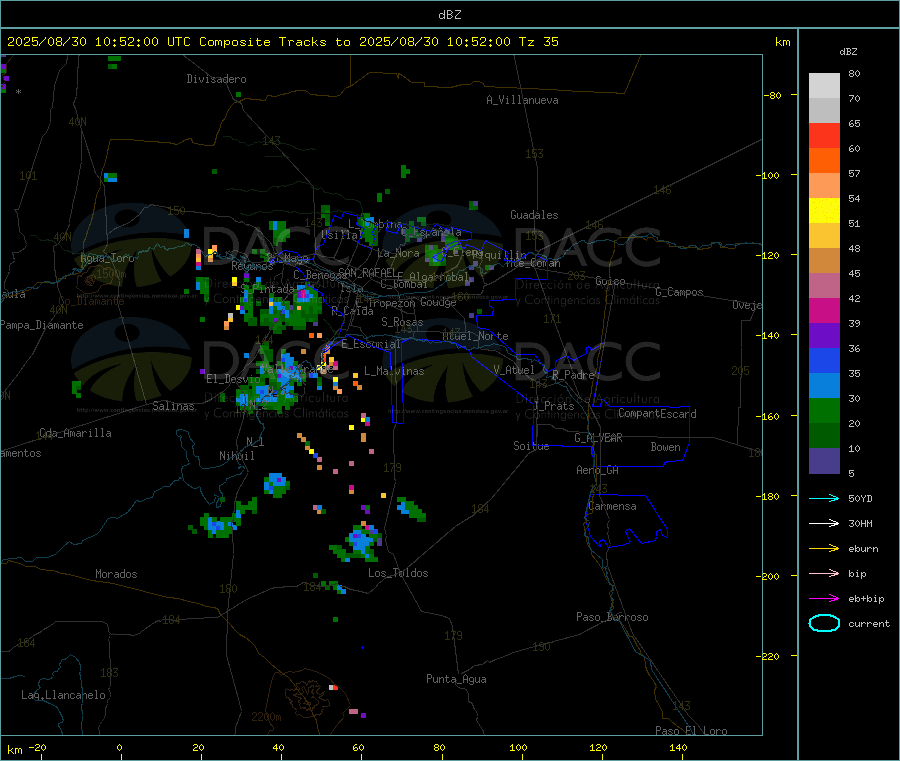Click the storm cell south of Nihuil

click(277, 484)
